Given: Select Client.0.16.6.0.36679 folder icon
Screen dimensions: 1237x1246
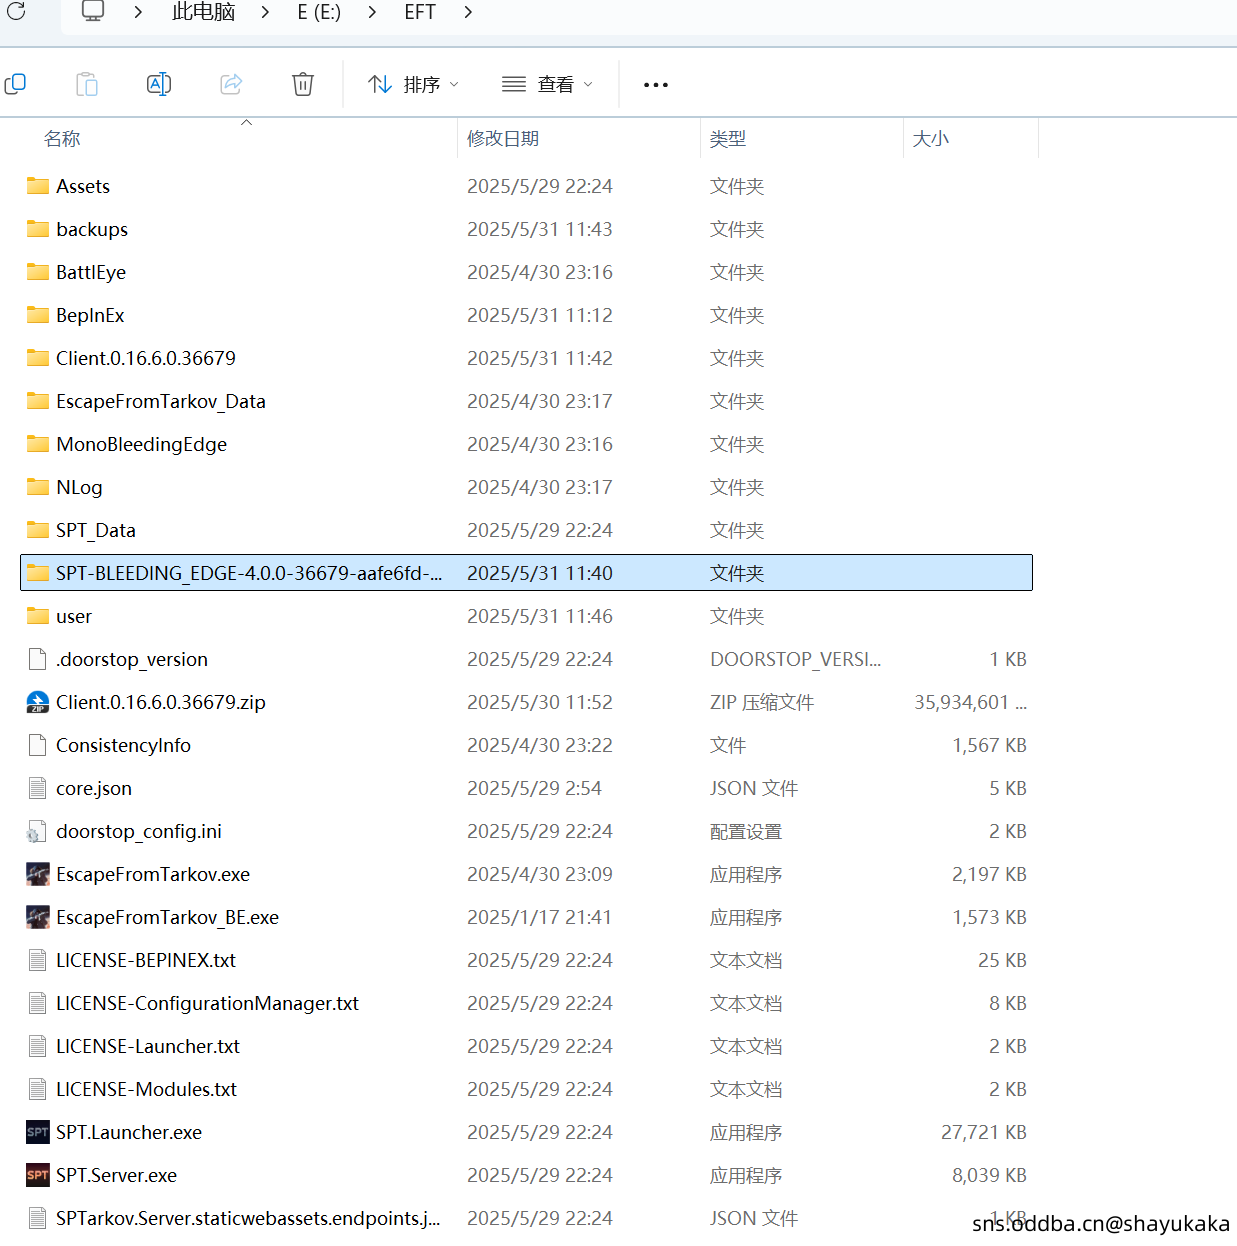Looking at the screenshot, I should [38, 358].
